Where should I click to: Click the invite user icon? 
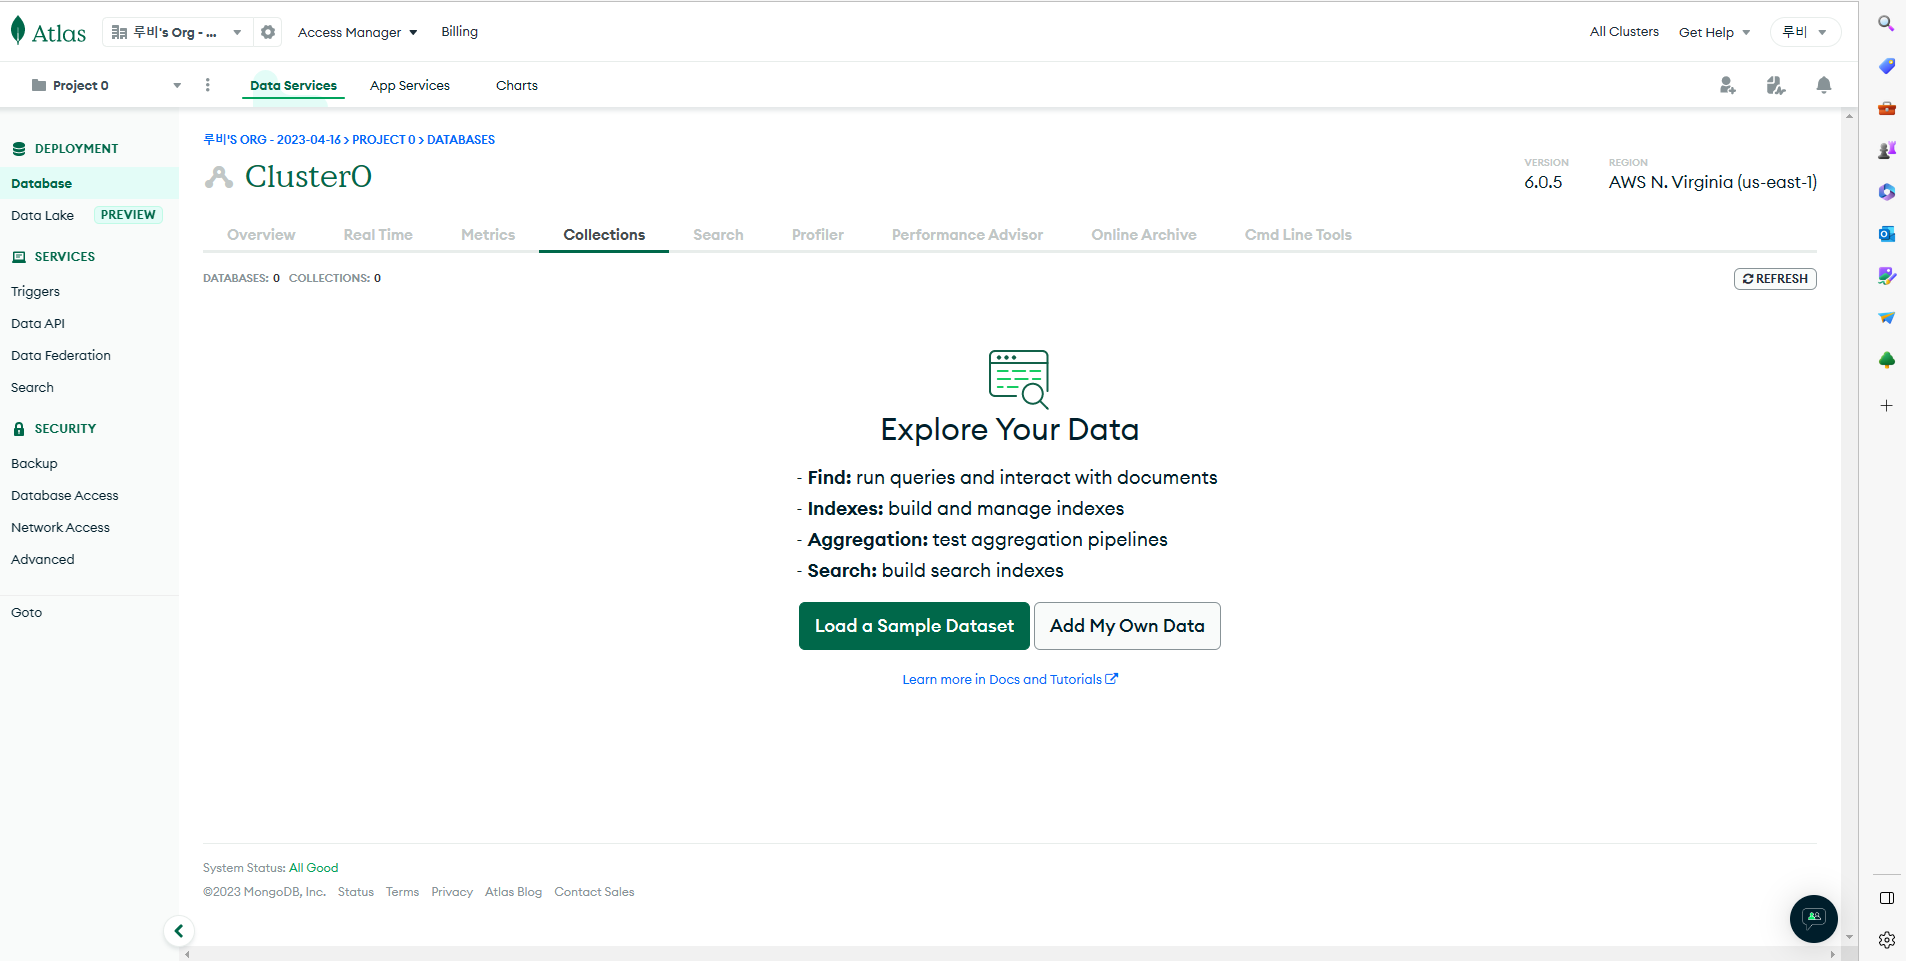tap(1727, 85)
